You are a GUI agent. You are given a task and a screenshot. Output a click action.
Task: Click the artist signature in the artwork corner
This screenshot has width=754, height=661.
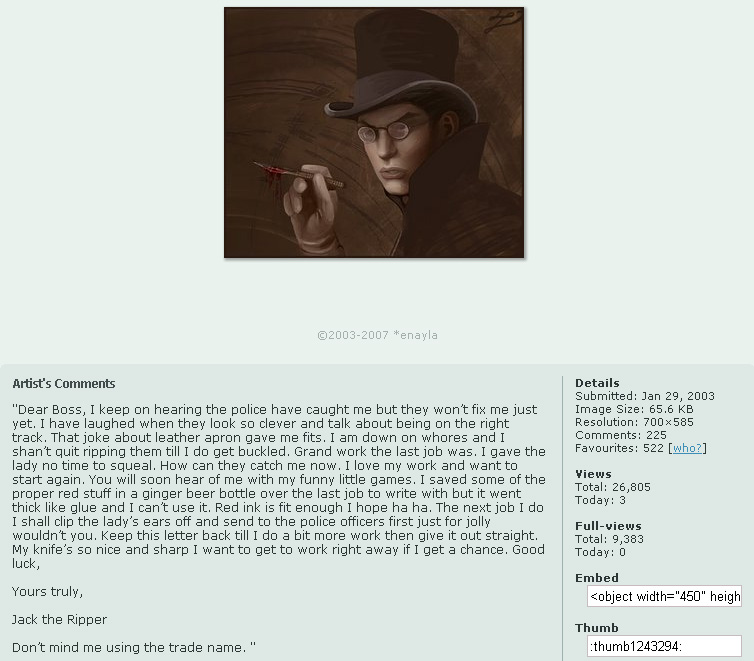tap(503, 22)
